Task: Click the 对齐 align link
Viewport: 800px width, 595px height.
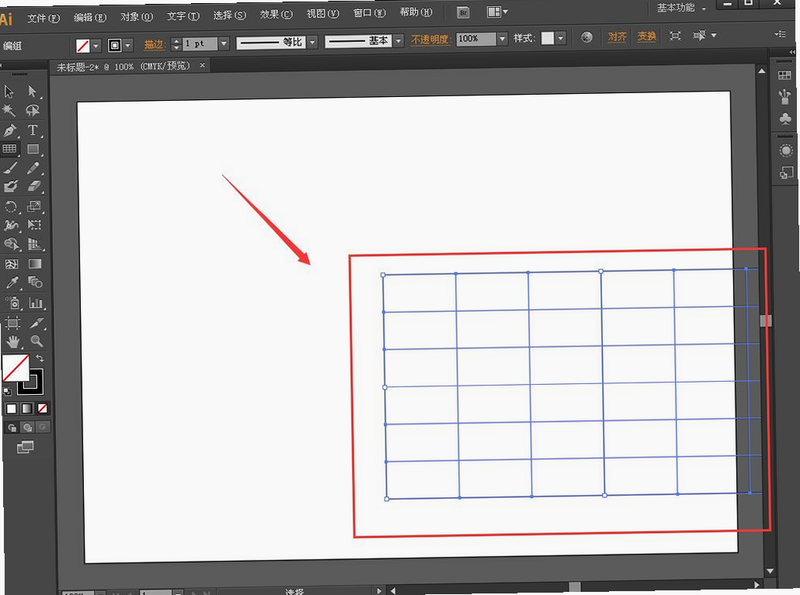Action: point(617,37)
